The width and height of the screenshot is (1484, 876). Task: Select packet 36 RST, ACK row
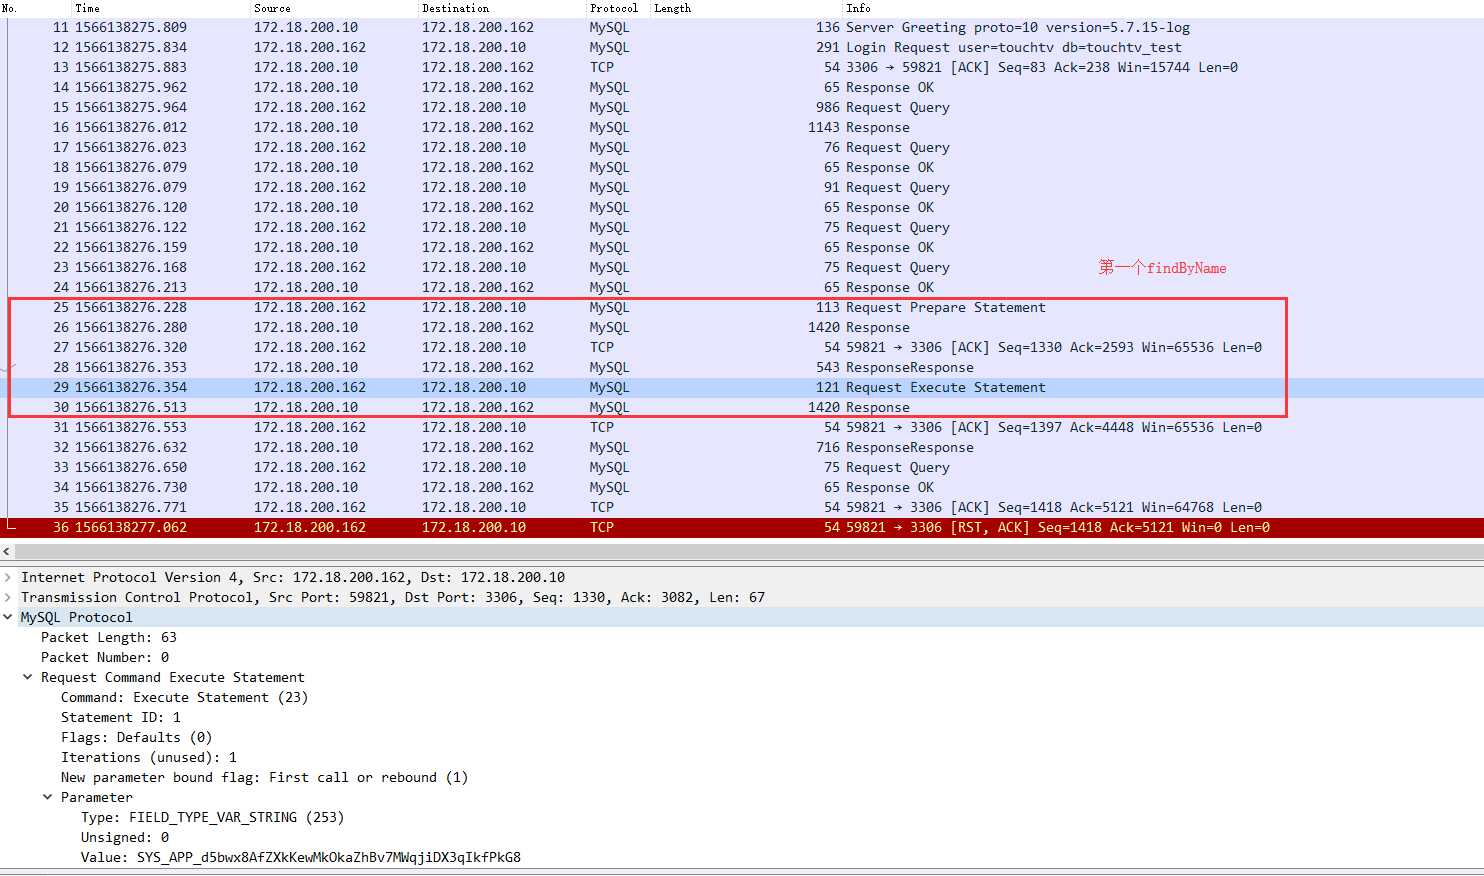pyautogui.click(x=742, y=527)
